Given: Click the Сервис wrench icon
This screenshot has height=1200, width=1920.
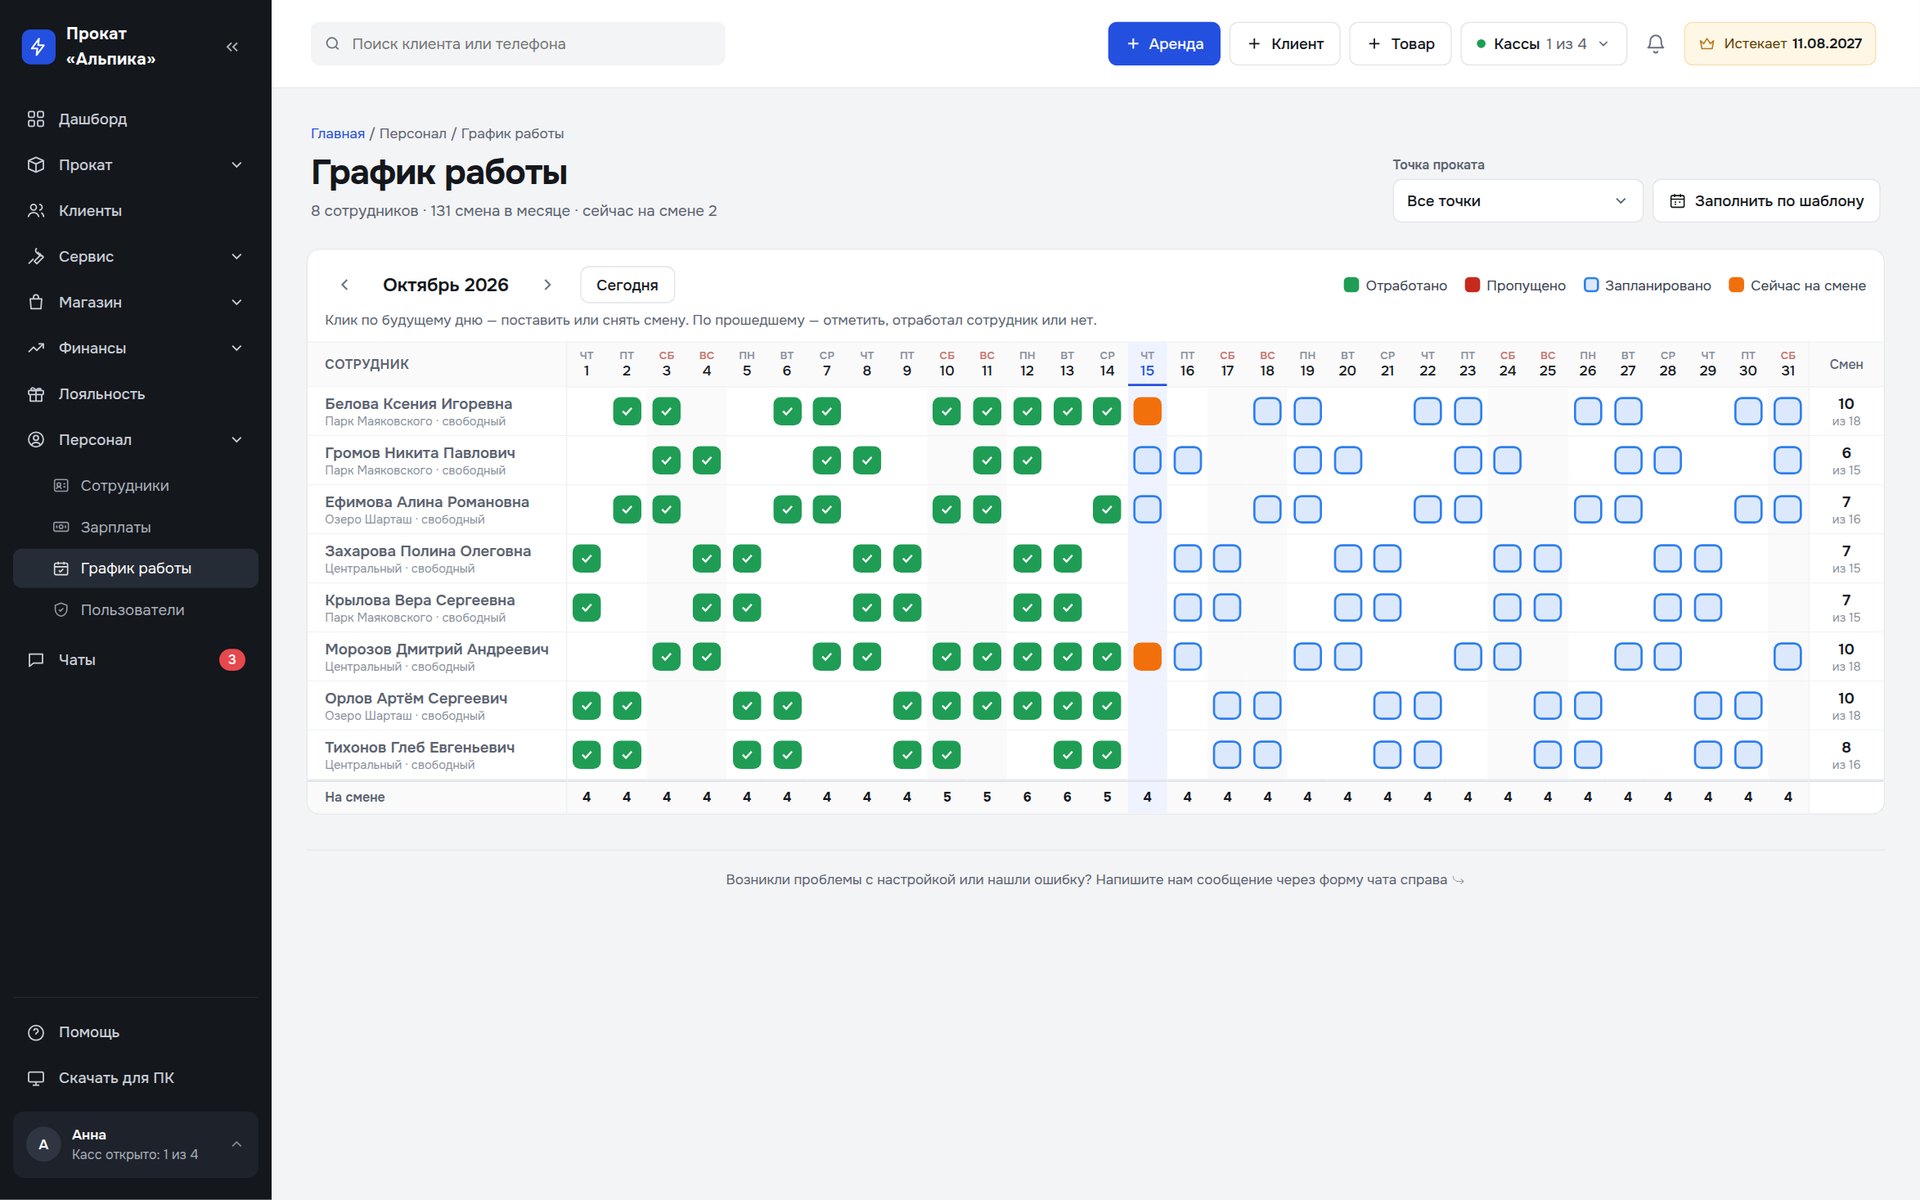Looking at the screenshot, I should click(36, 257).
